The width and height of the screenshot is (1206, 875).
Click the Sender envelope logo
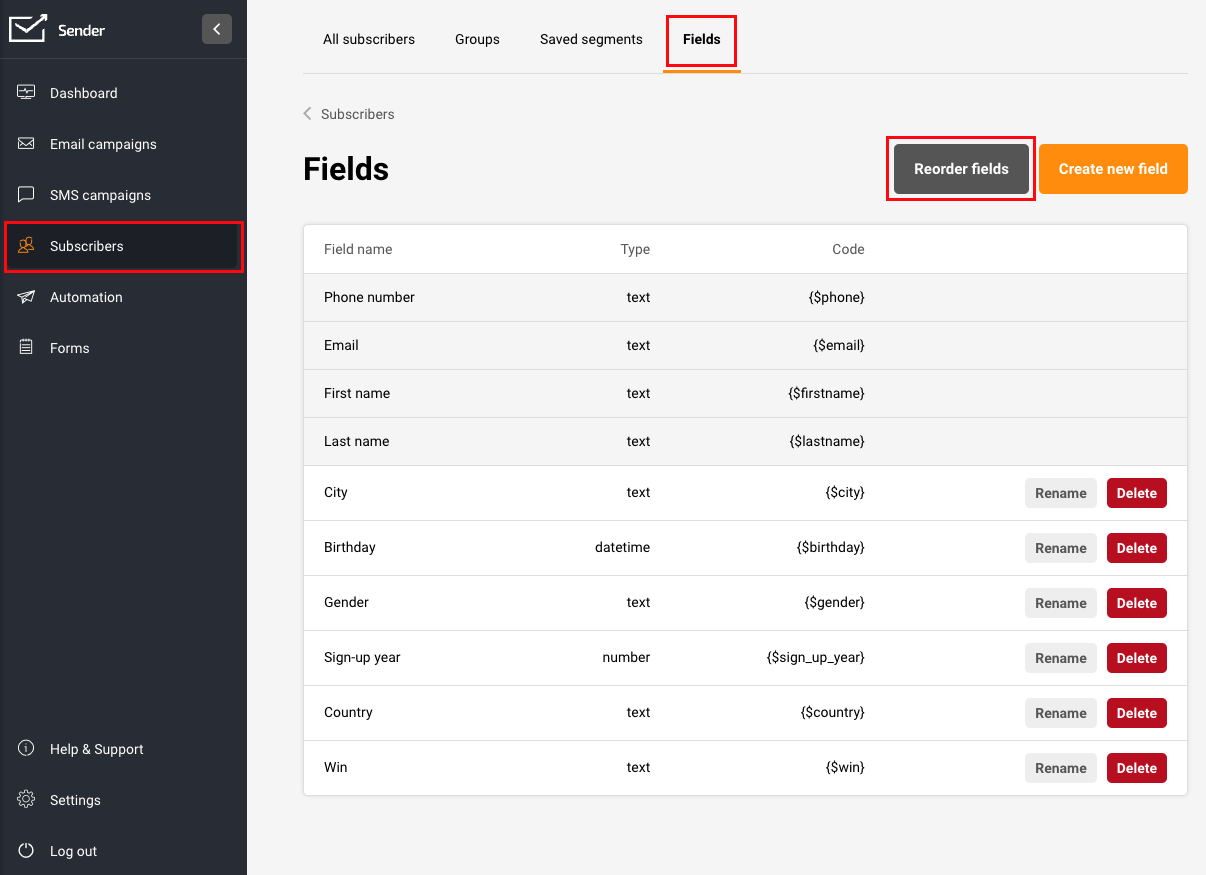[28, 29]
